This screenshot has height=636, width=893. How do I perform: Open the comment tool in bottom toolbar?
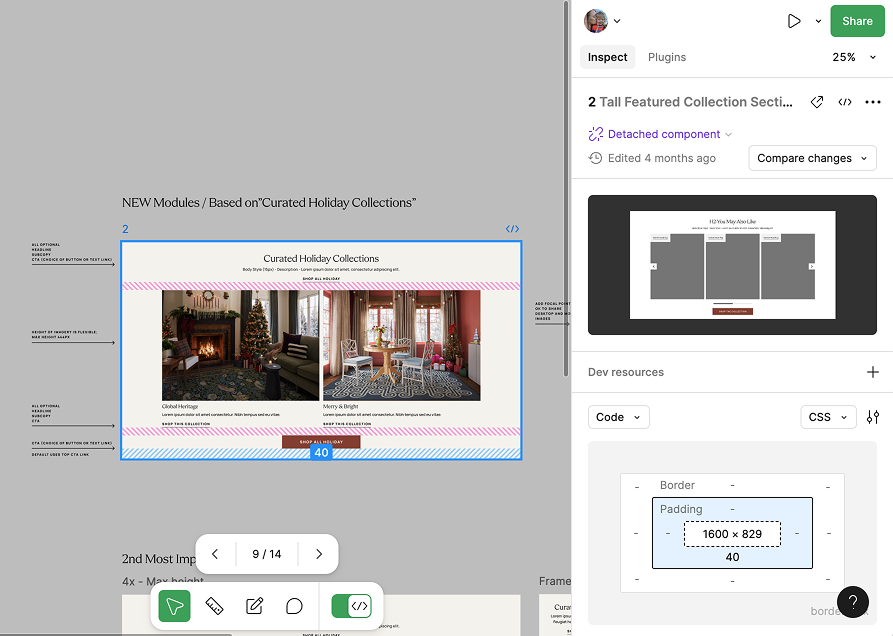coord(294,605)
